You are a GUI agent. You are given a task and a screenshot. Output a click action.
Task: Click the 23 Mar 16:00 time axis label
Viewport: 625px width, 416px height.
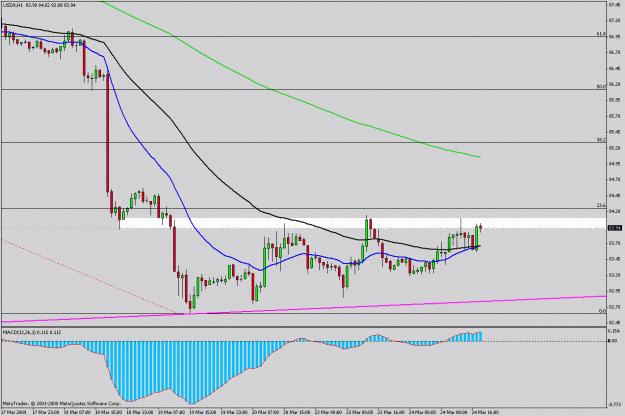pos(391,412)
